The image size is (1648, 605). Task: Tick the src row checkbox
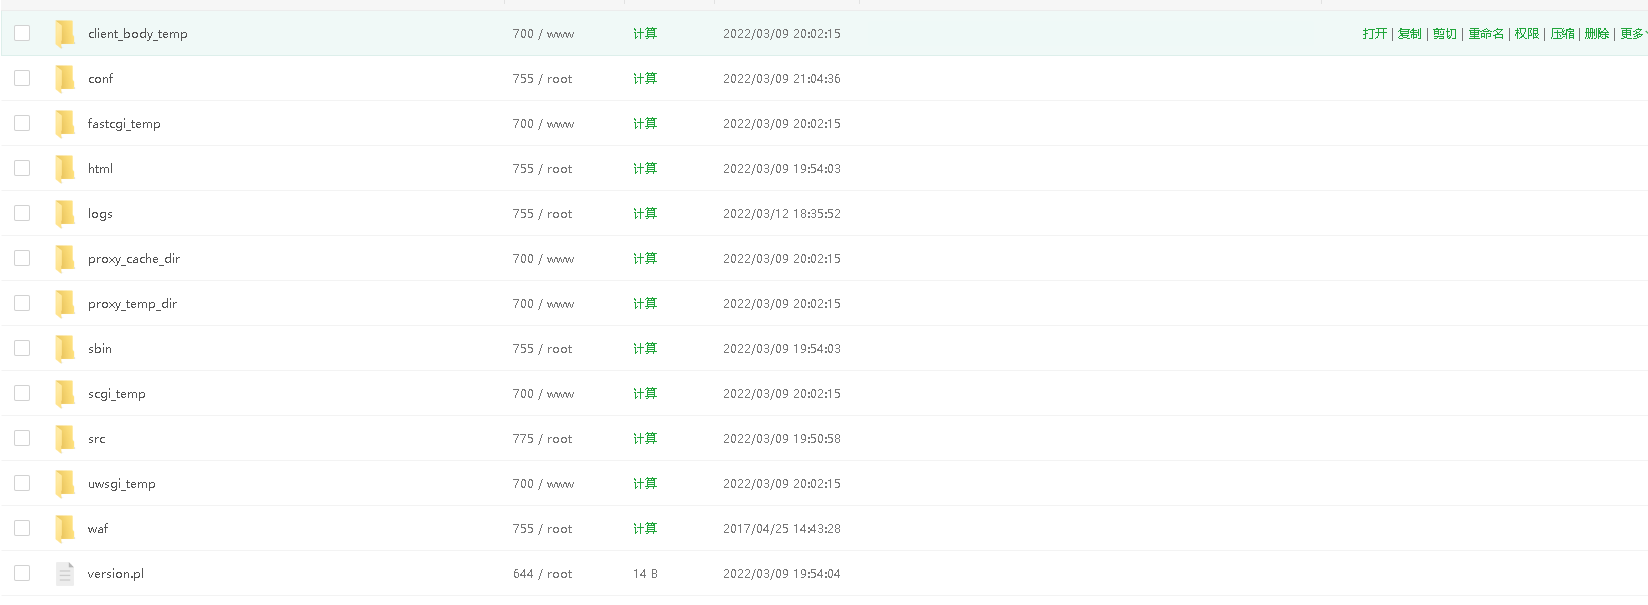point(22,438)
